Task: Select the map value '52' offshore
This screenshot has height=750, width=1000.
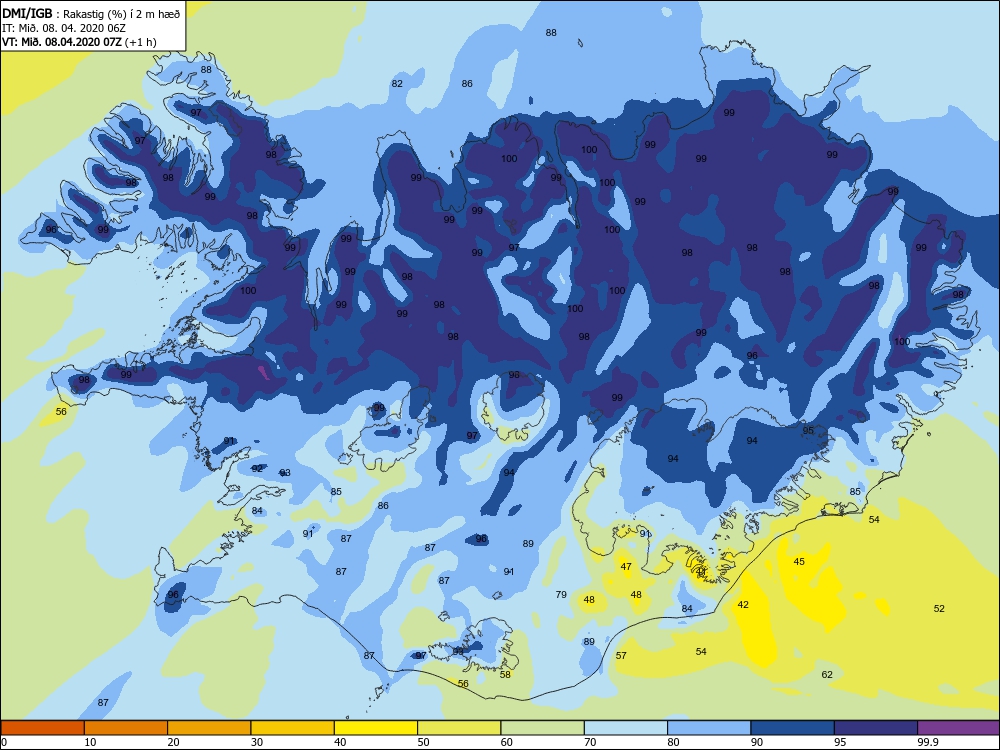Action: click(x=939, y=608)
